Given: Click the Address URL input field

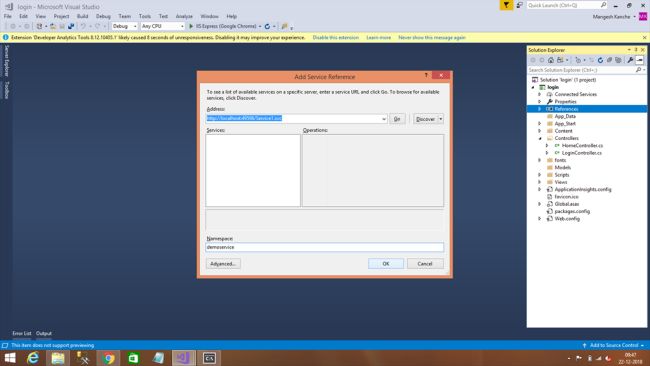Looking at the screenshot, I should (293, 119).
